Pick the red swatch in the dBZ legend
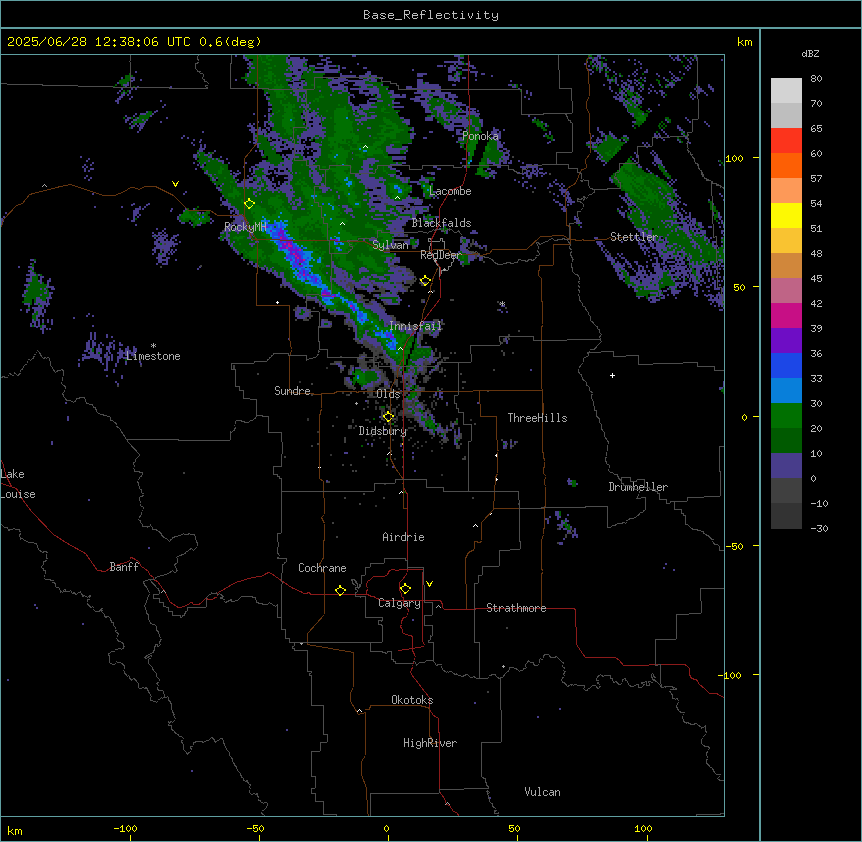Image resolution: width=862 pixels, height=842 pixels. pyautogui.click(x=786, y=141)
